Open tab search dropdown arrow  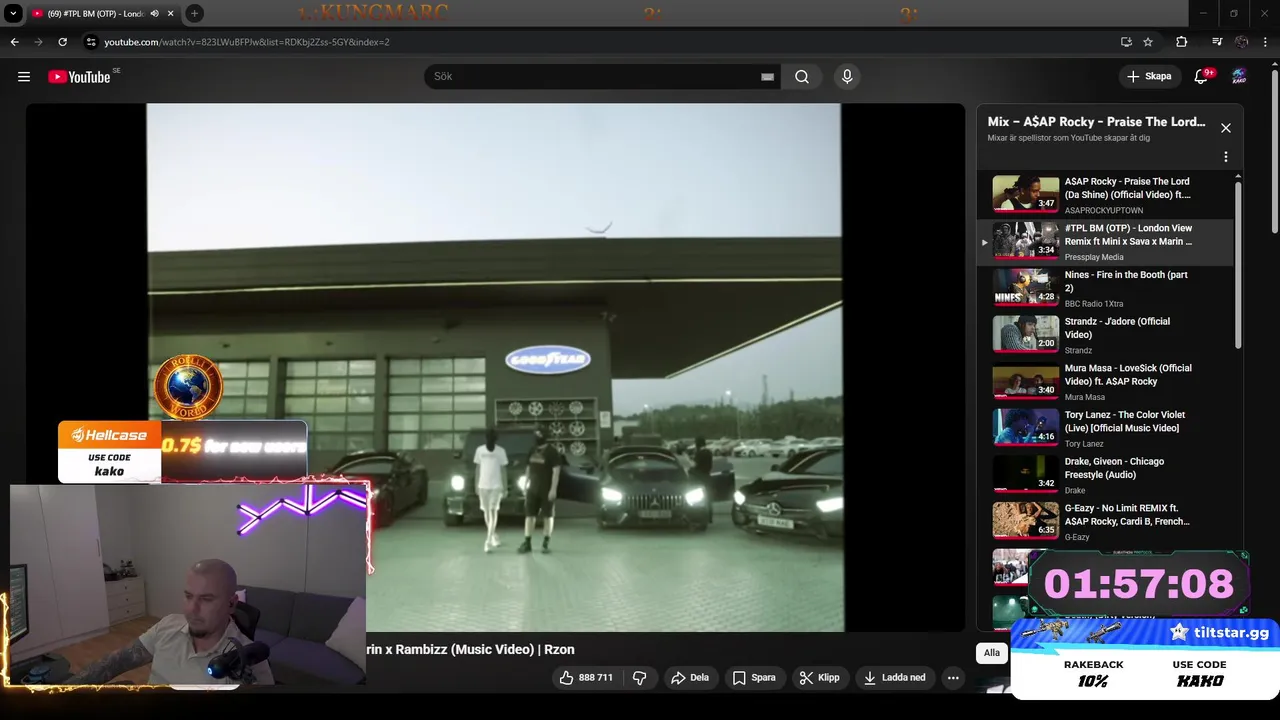coord(13,14)
